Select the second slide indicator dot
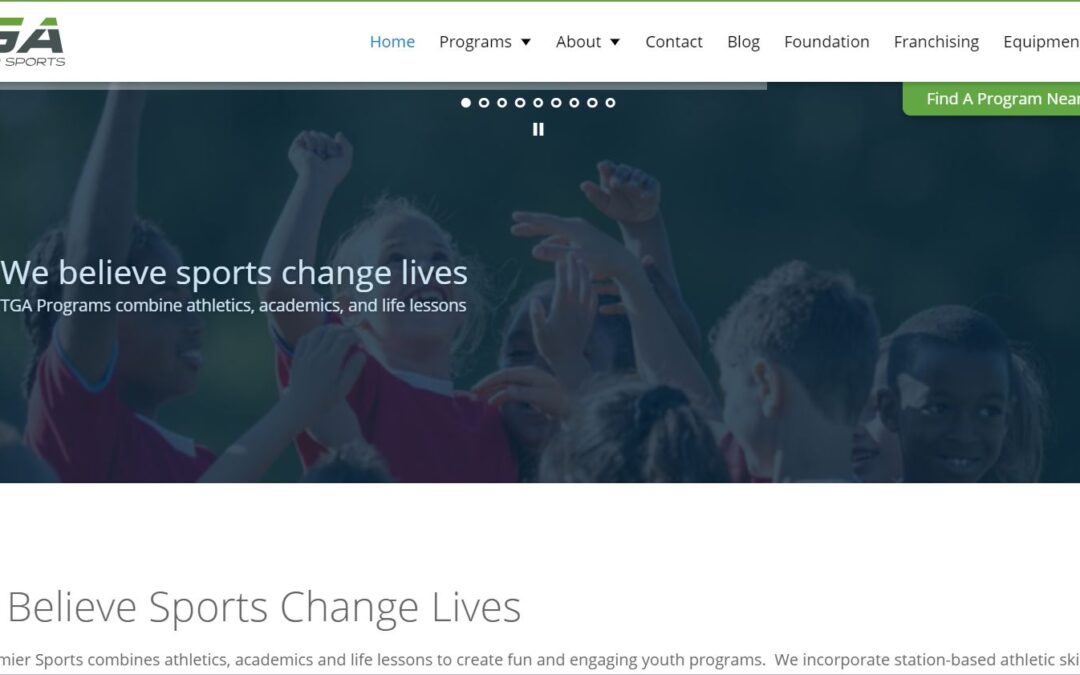 point(484,103)
